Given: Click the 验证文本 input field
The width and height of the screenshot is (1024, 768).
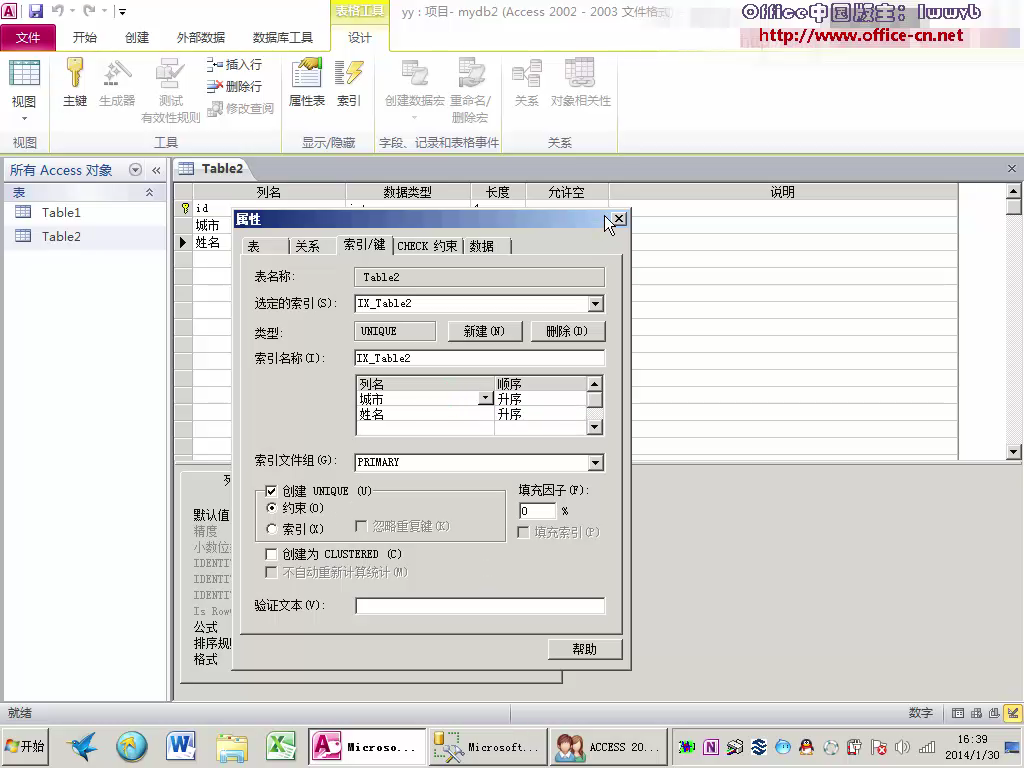Looking at the screenshot, I should pos(480,605).
